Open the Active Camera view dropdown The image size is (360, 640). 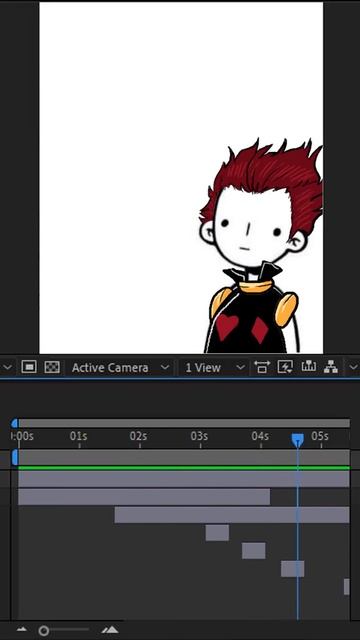pyautogui.click(x=120, y=367)
